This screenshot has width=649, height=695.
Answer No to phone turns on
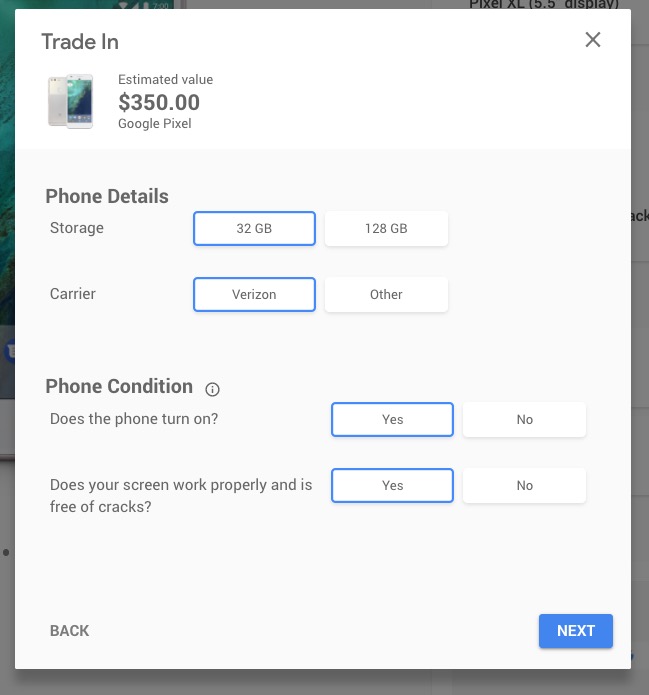(x=524, y=419)
